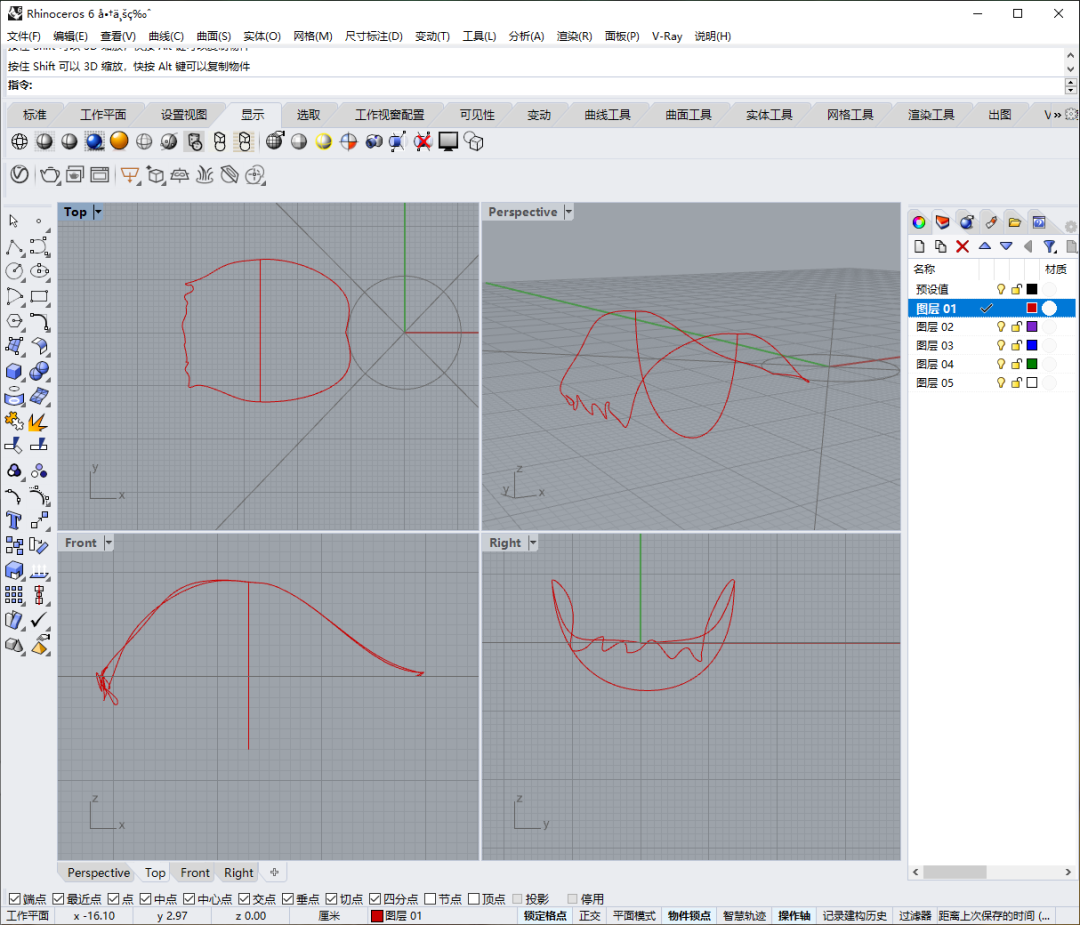The width and height of the screenshot is (1080, 925).
Task: Toggle the 中点 (Mid) osnap checkbox
Action: (145, 899)
